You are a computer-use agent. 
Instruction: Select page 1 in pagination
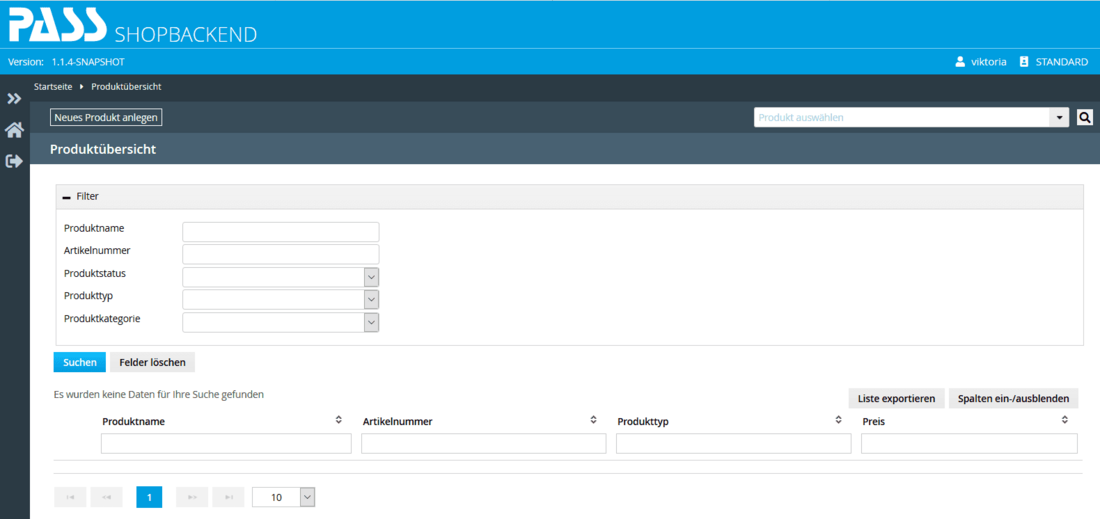click(x=149, y=497)
